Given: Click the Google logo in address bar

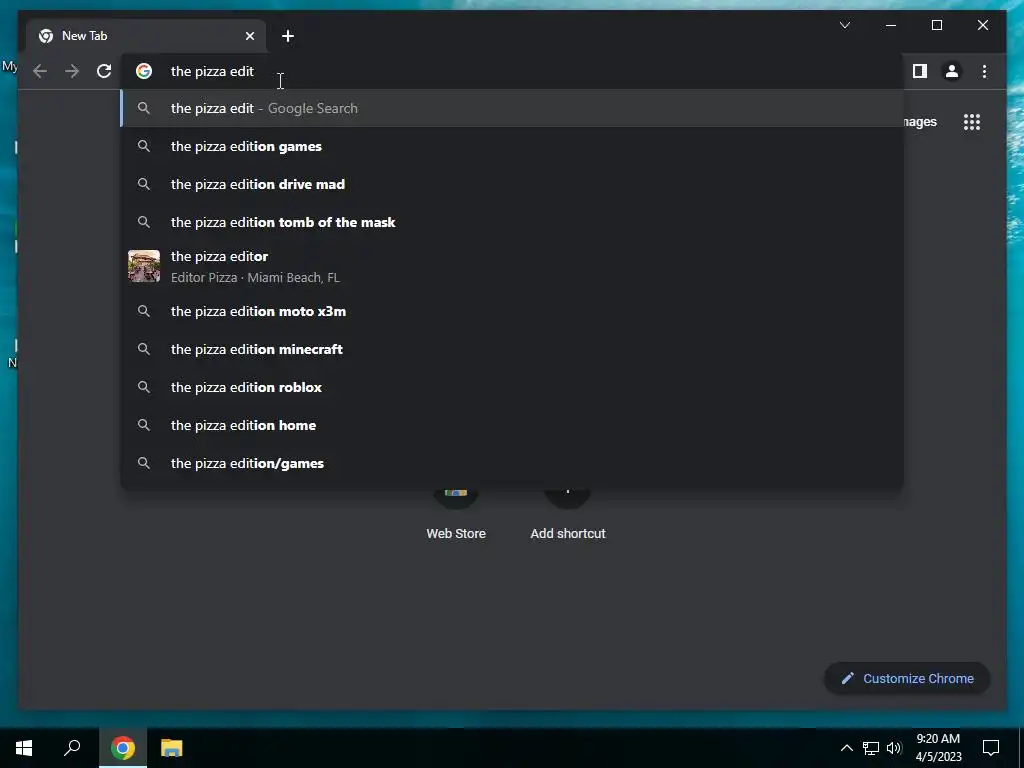Looking at the screenshot, I should tap(144, 71).
